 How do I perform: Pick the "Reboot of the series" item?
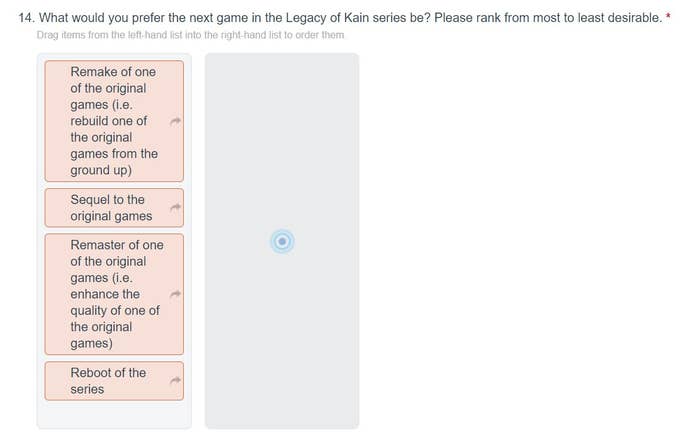coord(108,381)
